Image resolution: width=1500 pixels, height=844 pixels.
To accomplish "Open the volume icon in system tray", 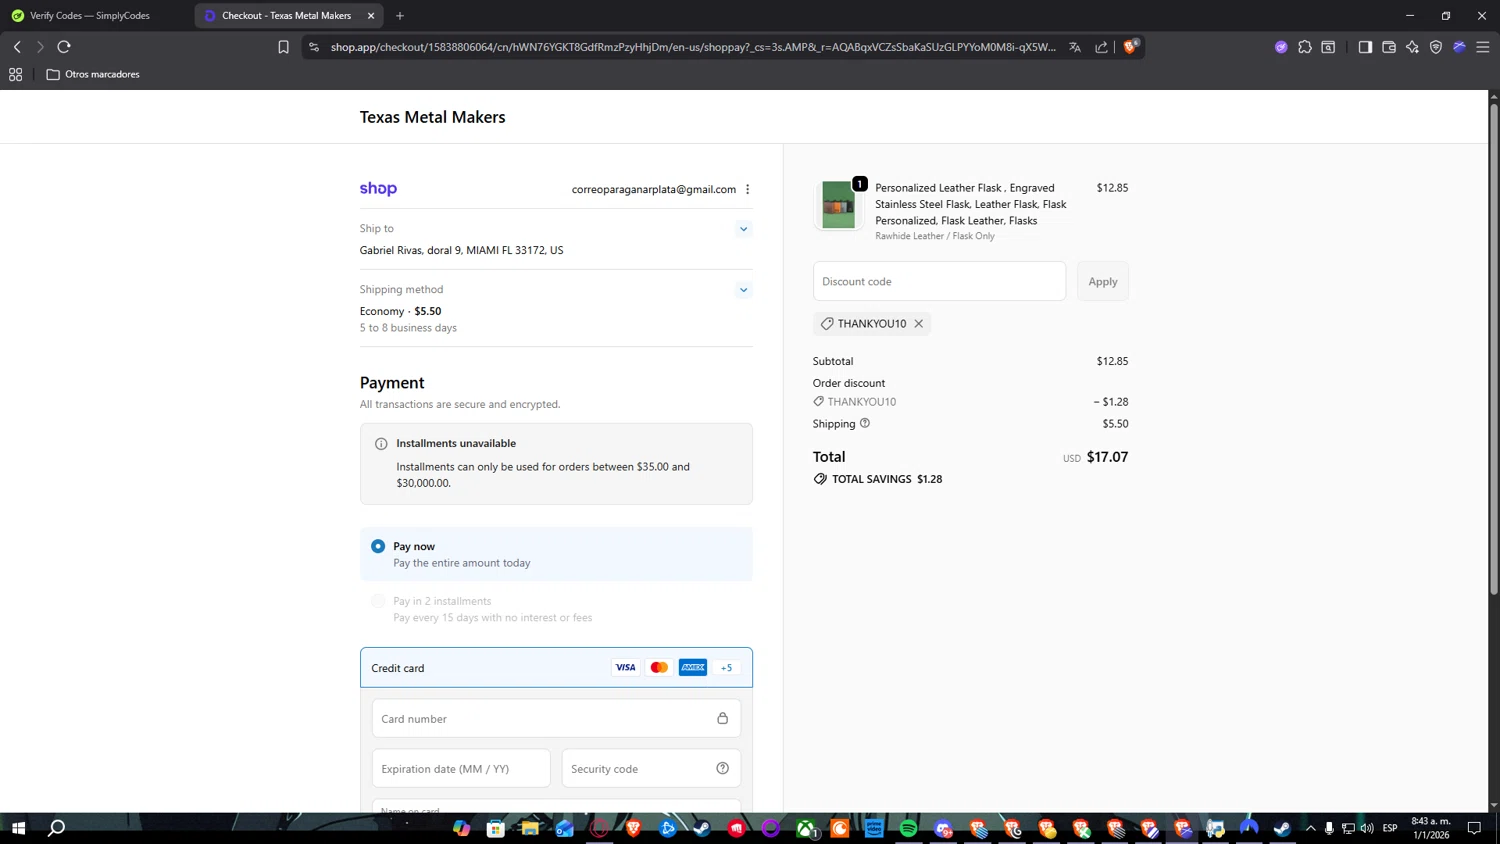I will pos(1367,828).
